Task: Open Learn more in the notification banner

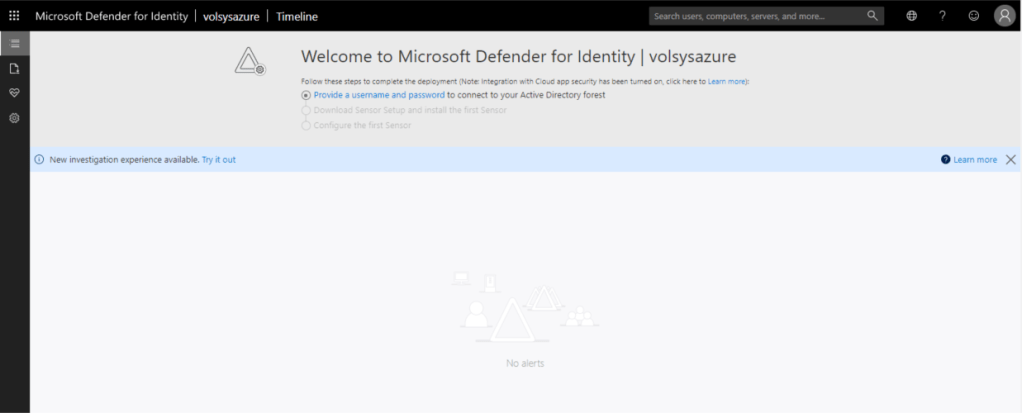Action: pos(974,160)
